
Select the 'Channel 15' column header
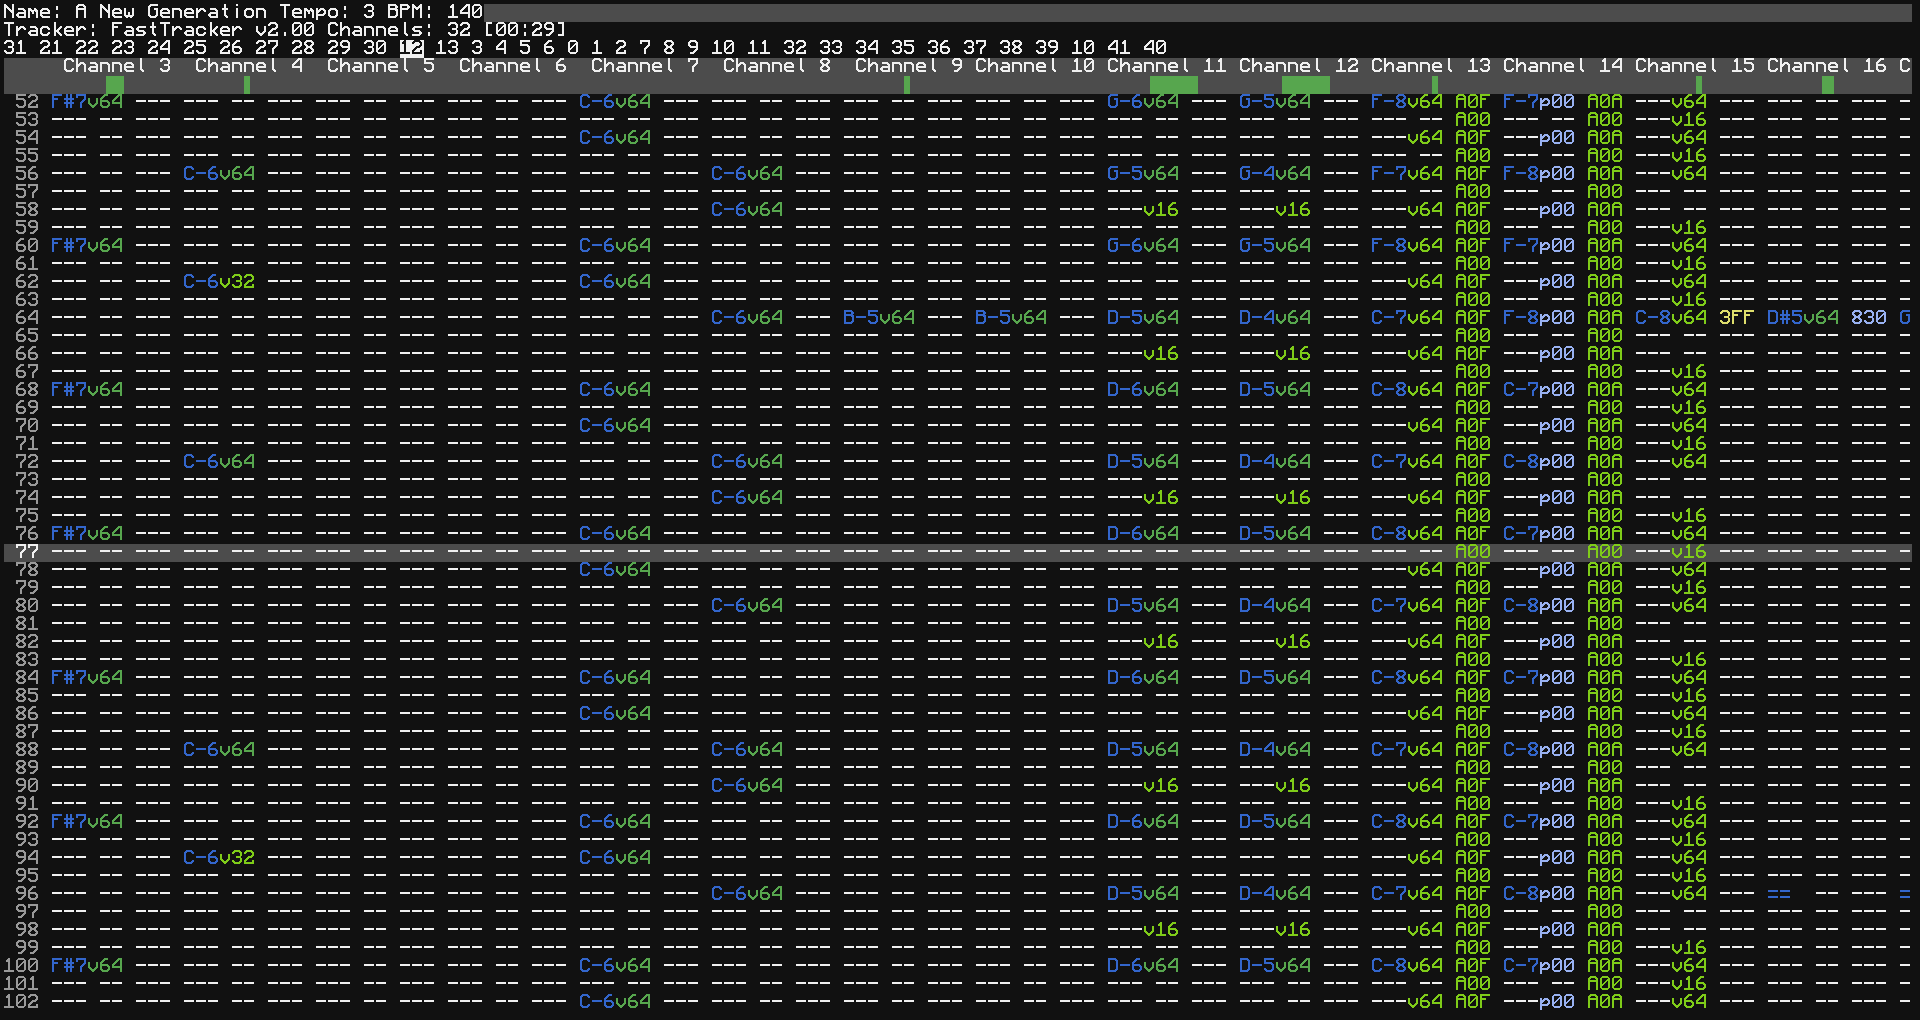tap(1695, 65)
